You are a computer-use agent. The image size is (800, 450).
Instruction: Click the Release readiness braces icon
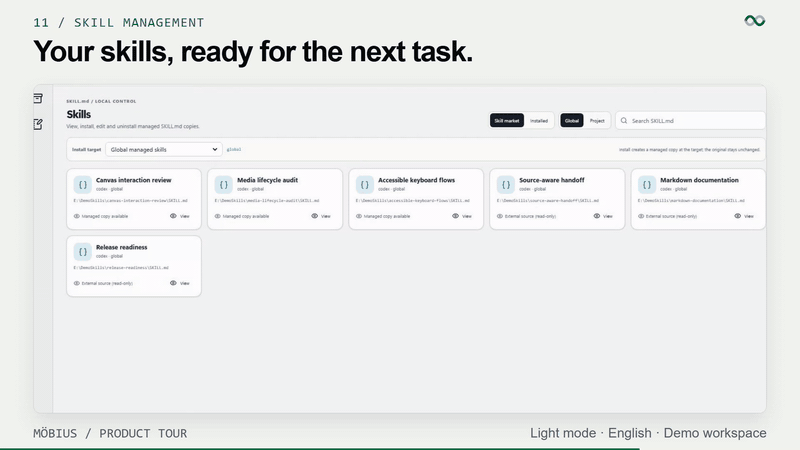tap(83, 252)
